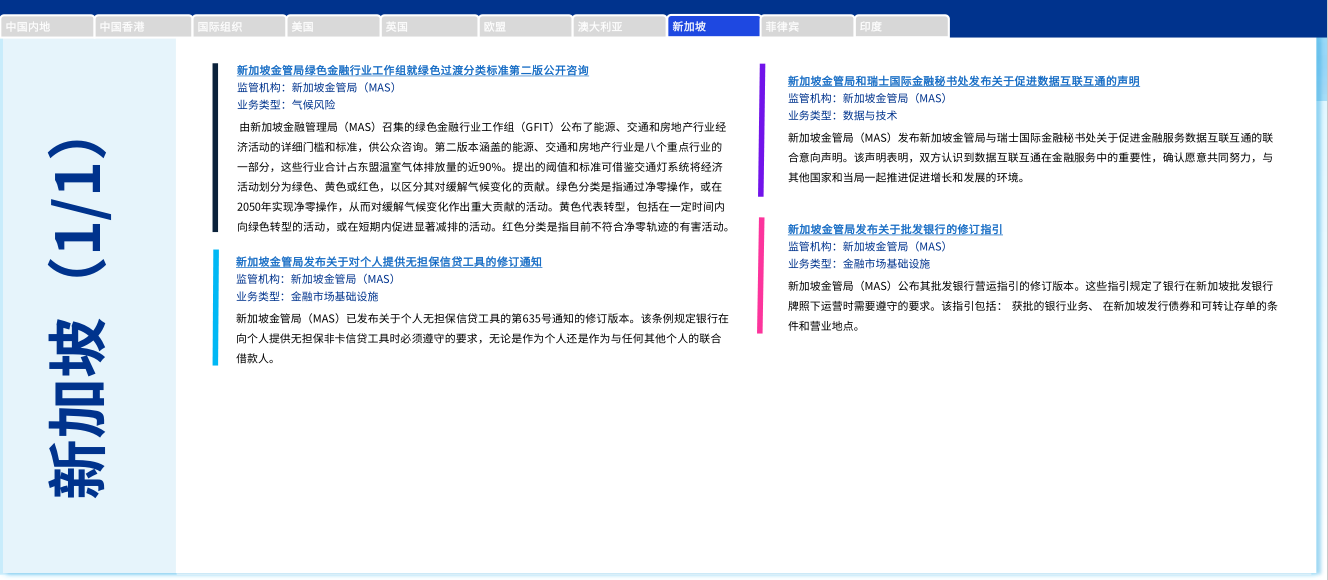Viewport: 1328px width, 580px height.
Task: Open the 中国香港 tab
Action: click(141, 27)
